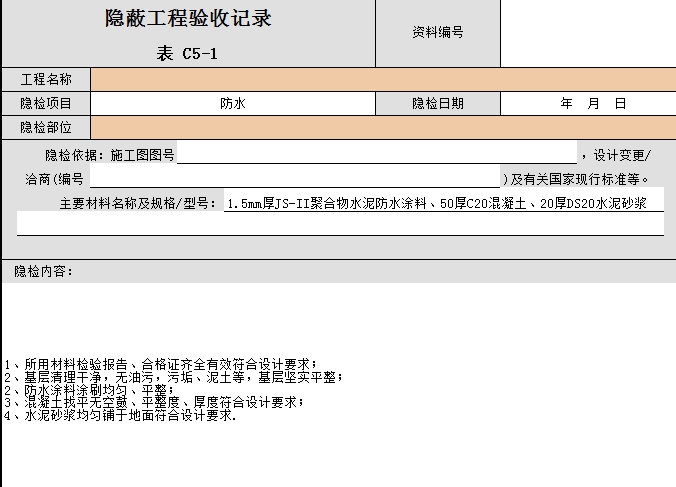This screenshot has width=676, height=487.
Task: Click the 施工图图号 blank input line
Action: 377,153
